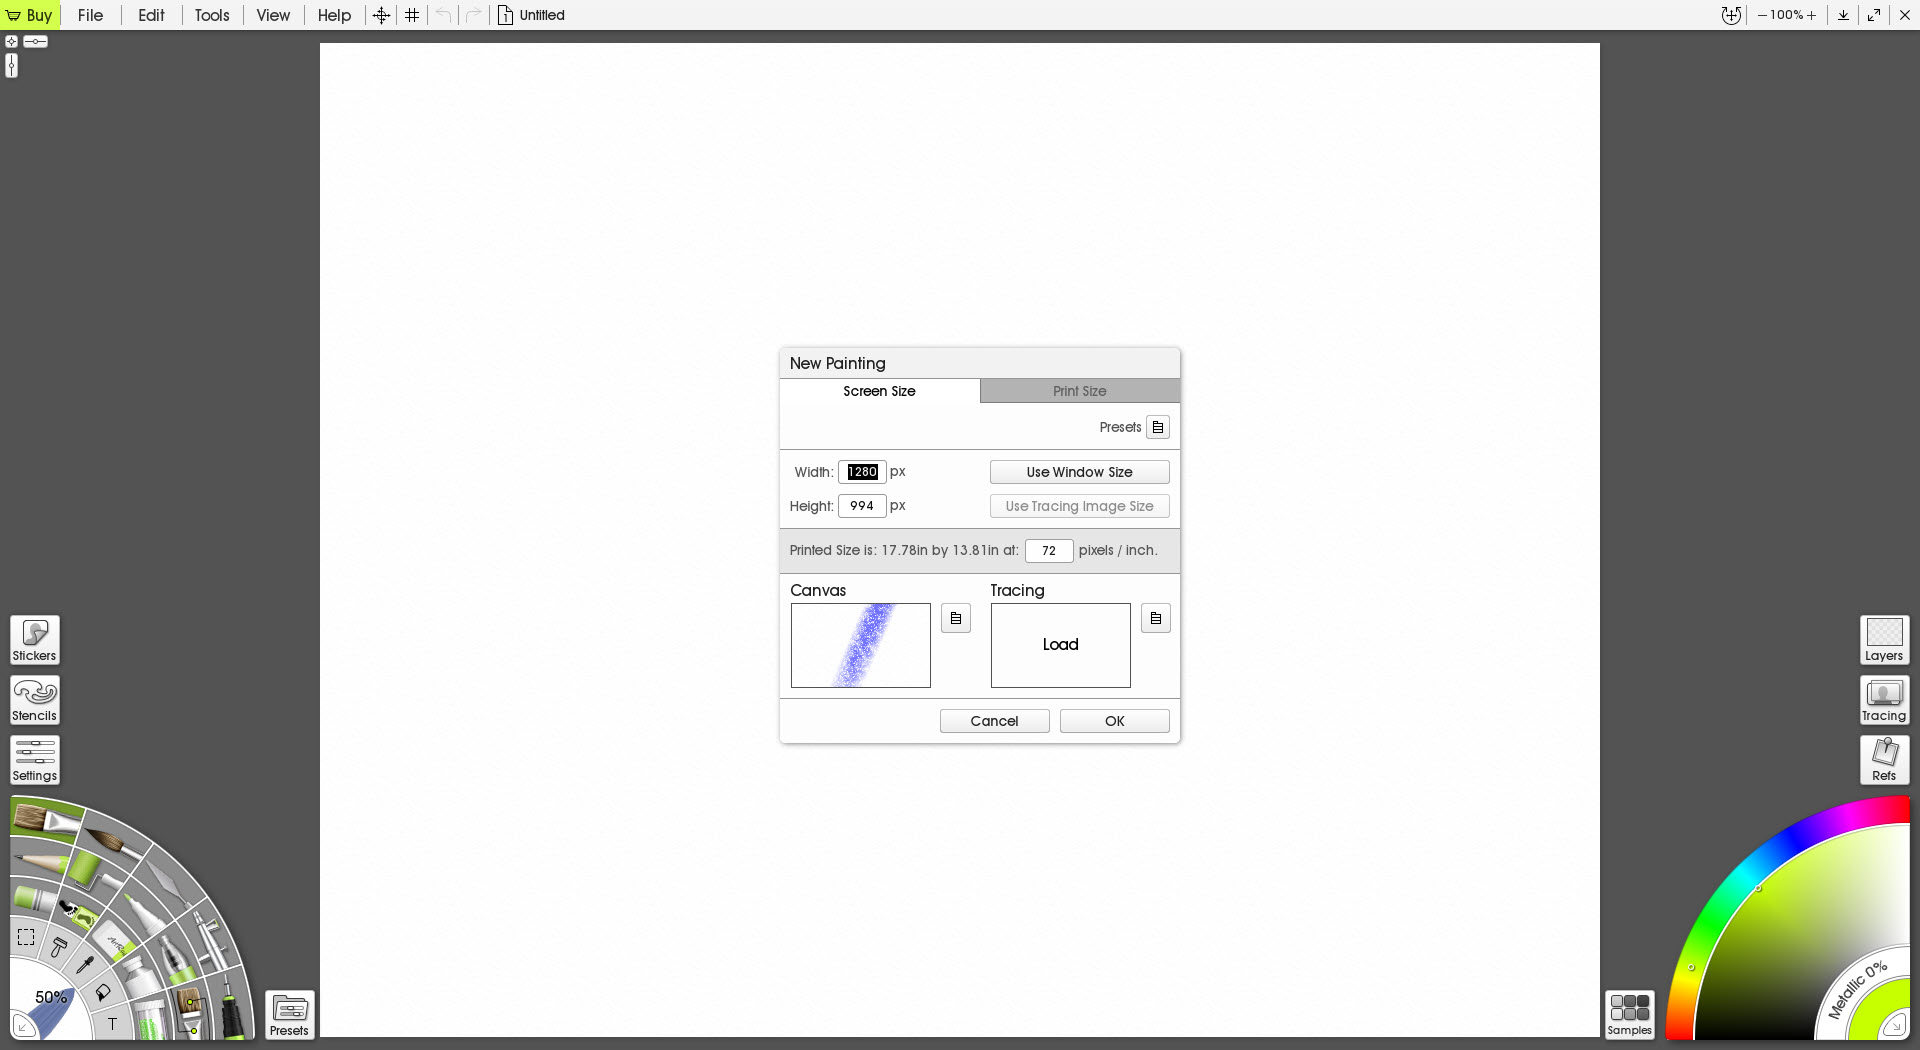Open the Refs panel
The image size is (1920, 1050).
(x=1884, y=760)
